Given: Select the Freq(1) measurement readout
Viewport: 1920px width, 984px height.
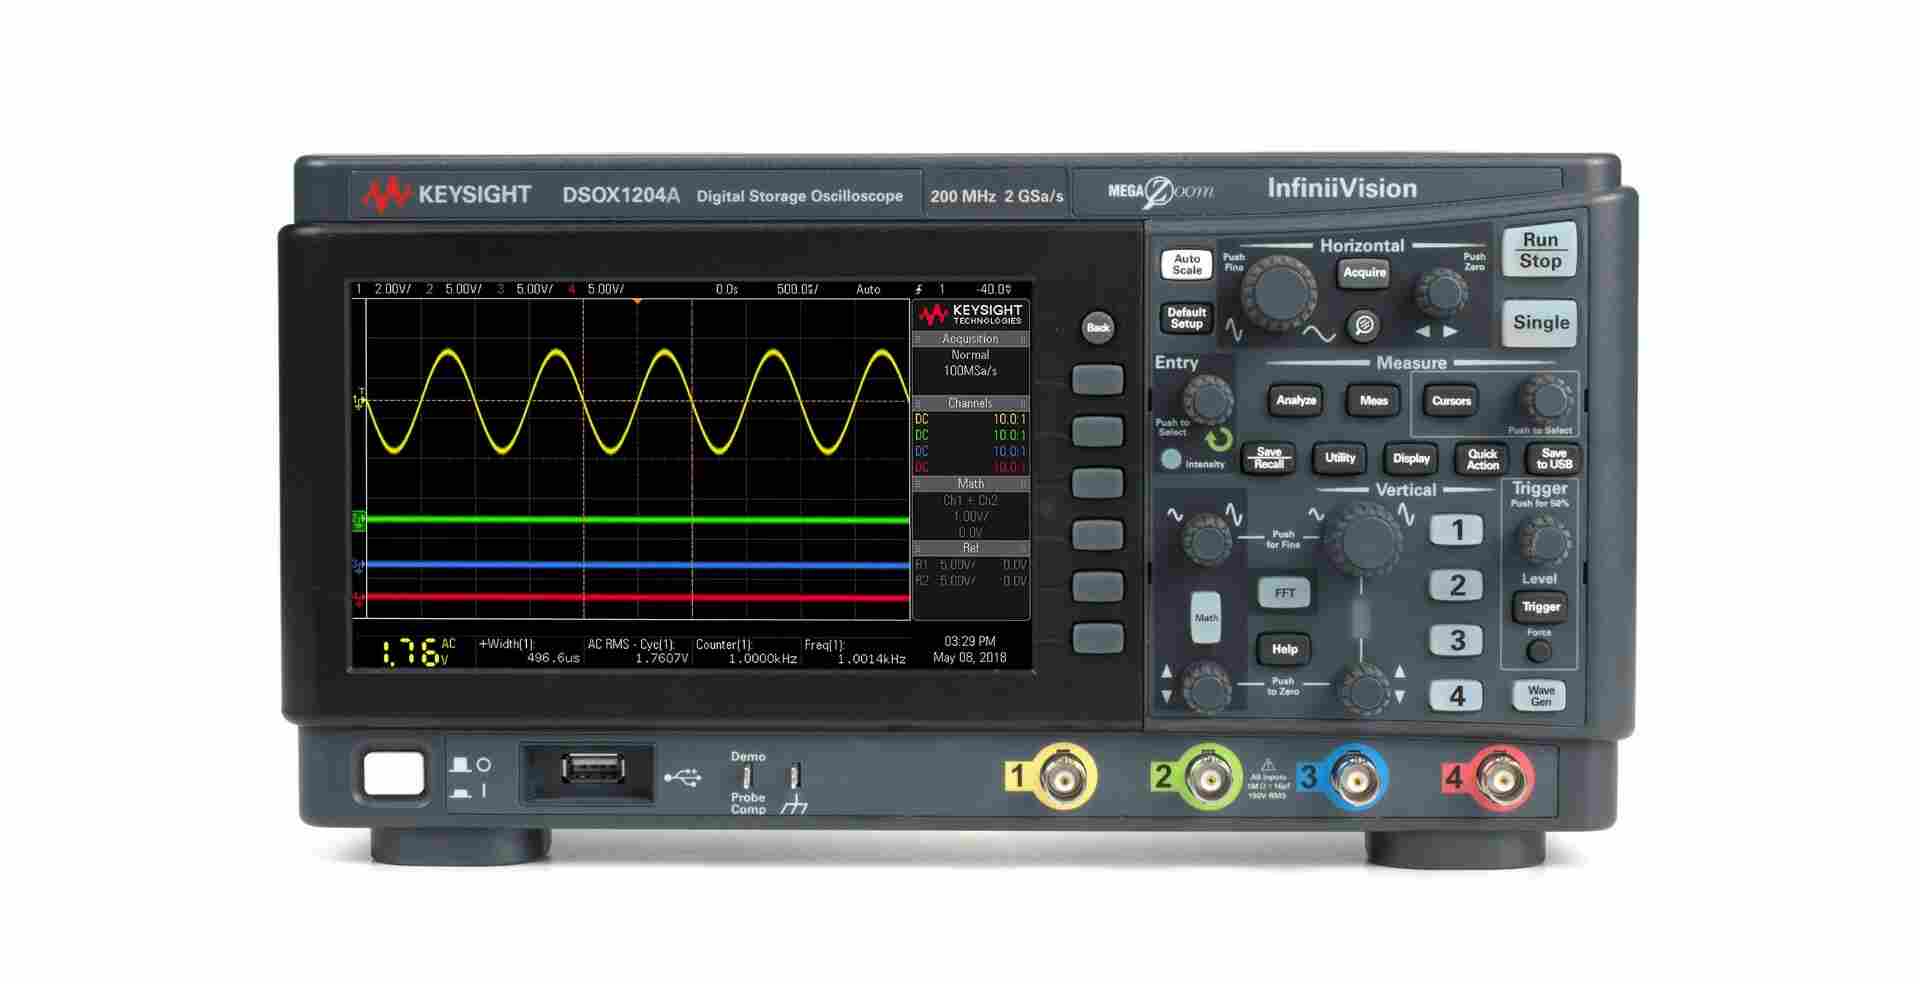Looking at the screenshot, I should point(856,652).
